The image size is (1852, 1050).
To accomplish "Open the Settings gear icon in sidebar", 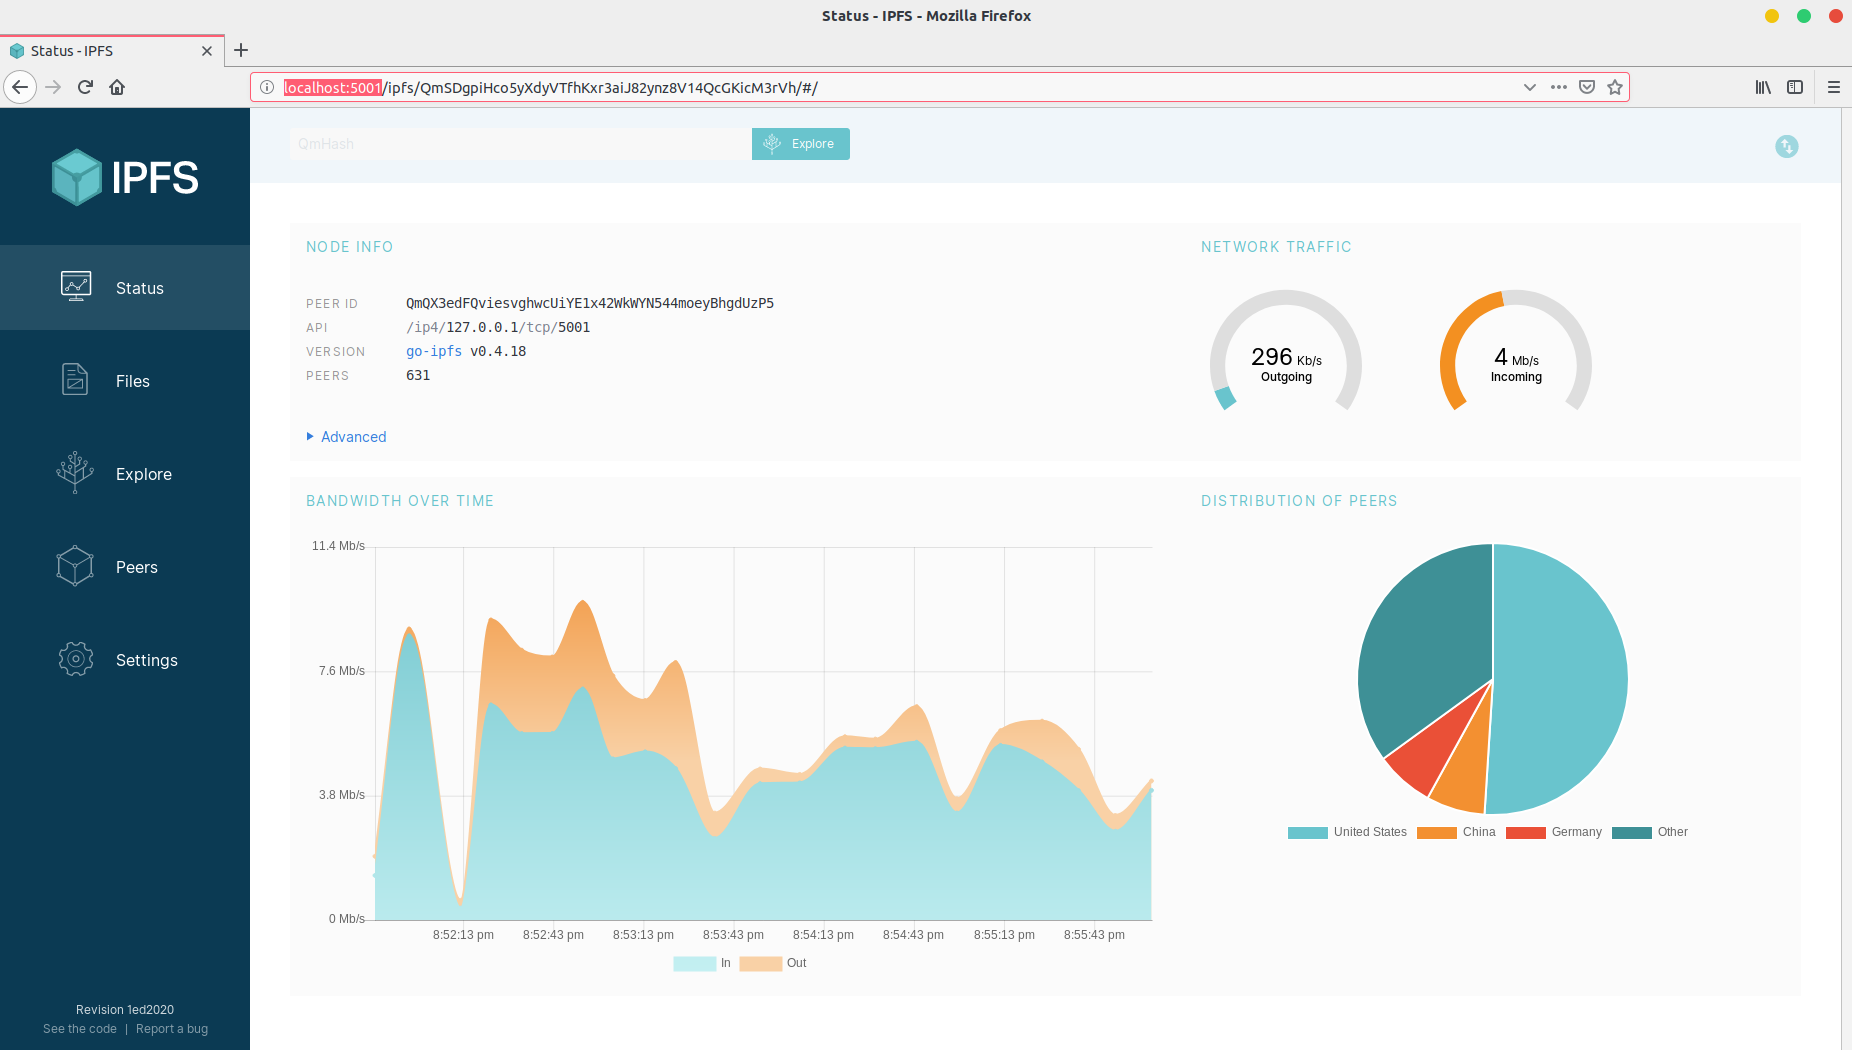I will point(76,659).
